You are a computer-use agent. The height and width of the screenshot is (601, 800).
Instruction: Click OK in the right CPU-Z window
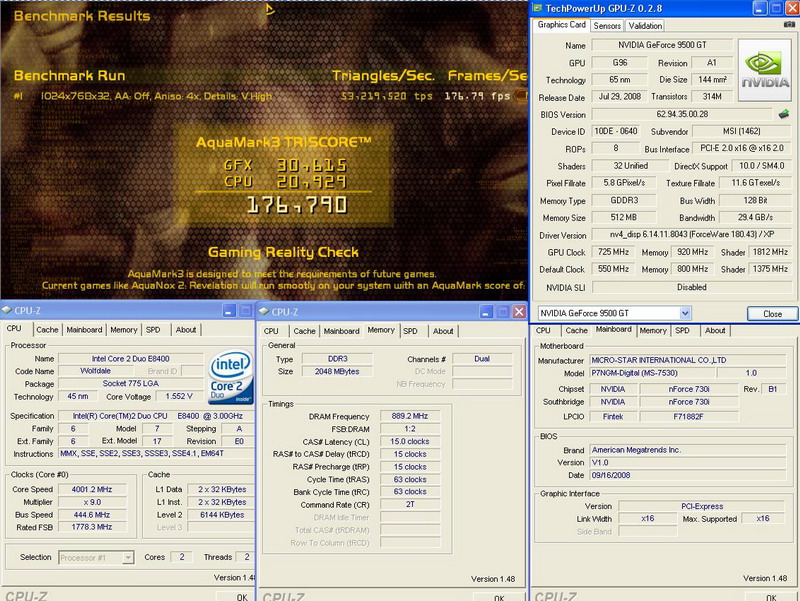pyautogui.click(x=770, y=596)
